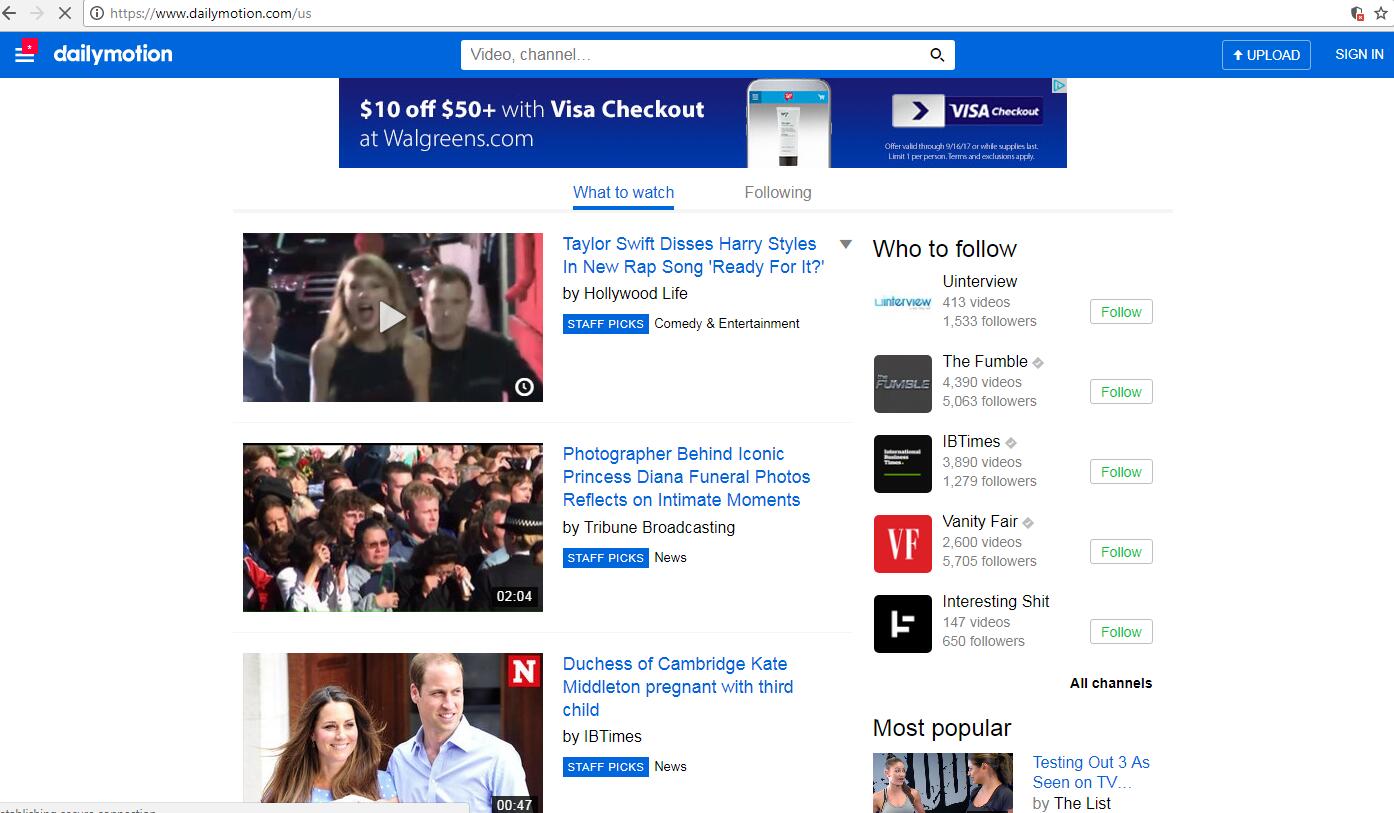
Task: Open Vanity Fair VF avatar
Action: click(903, 544)
